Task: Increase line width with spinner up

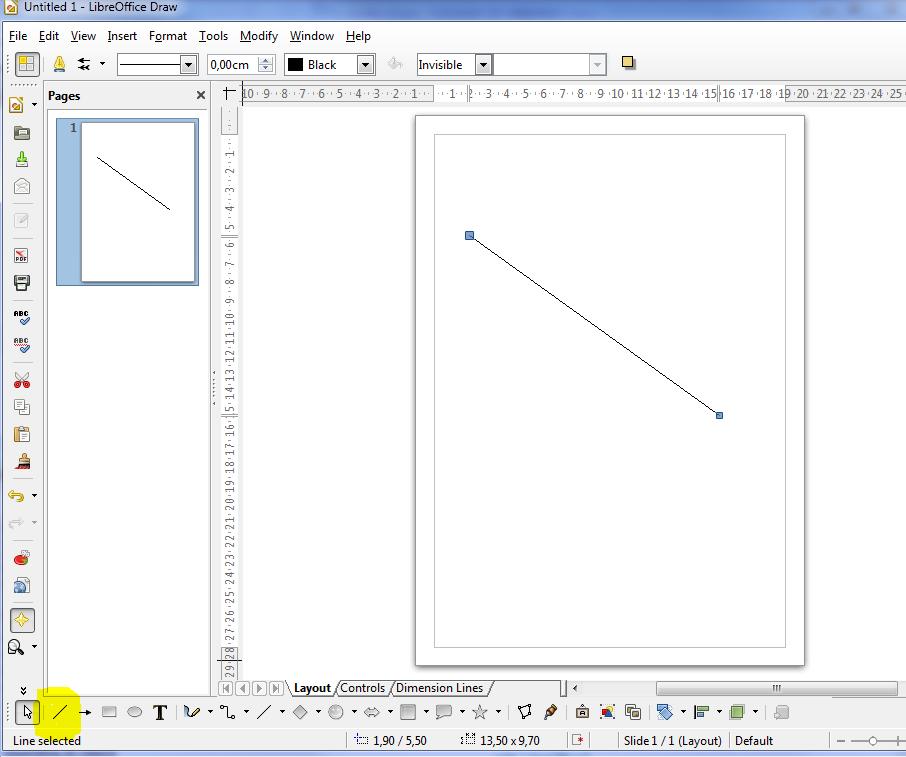Action: [x=265, y=60]
